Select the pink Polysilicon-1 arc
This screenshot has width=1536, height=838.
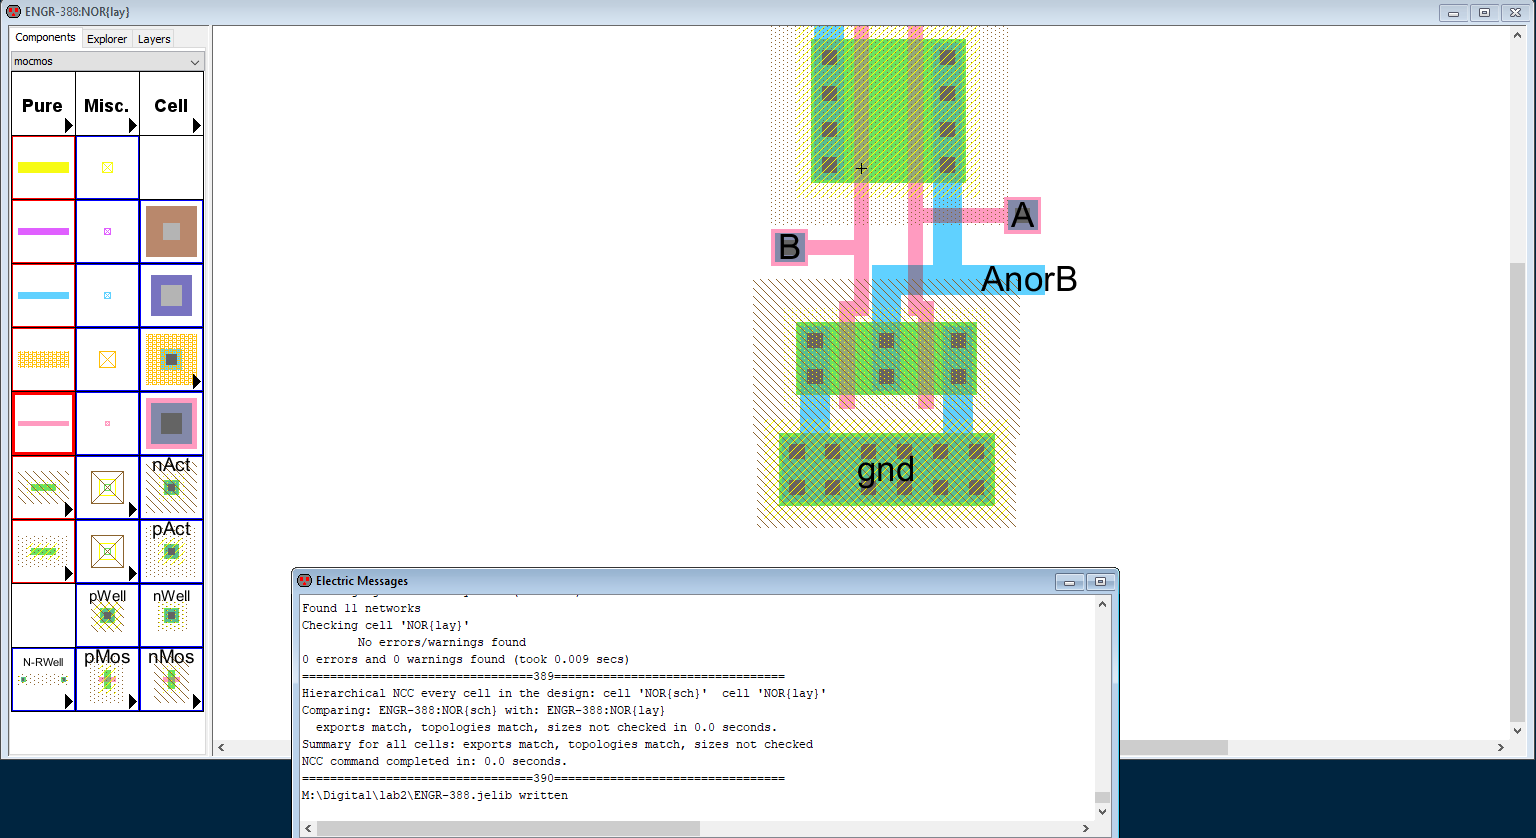43,423
